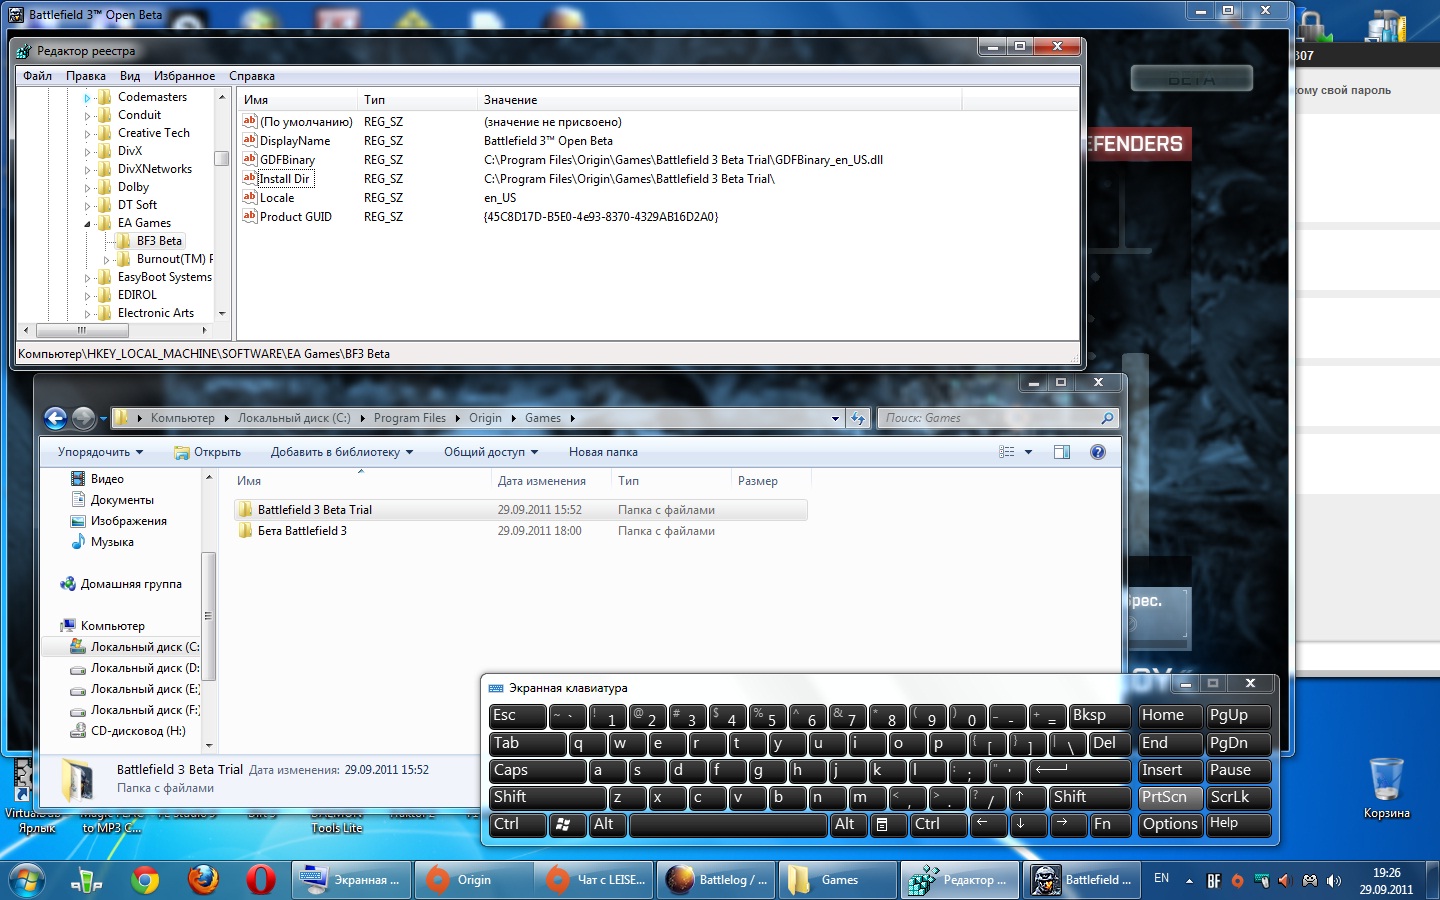Toggle ScrLk key on on-screen keyboard
The image size is (1440, 900).
[x=1238, y=798]
